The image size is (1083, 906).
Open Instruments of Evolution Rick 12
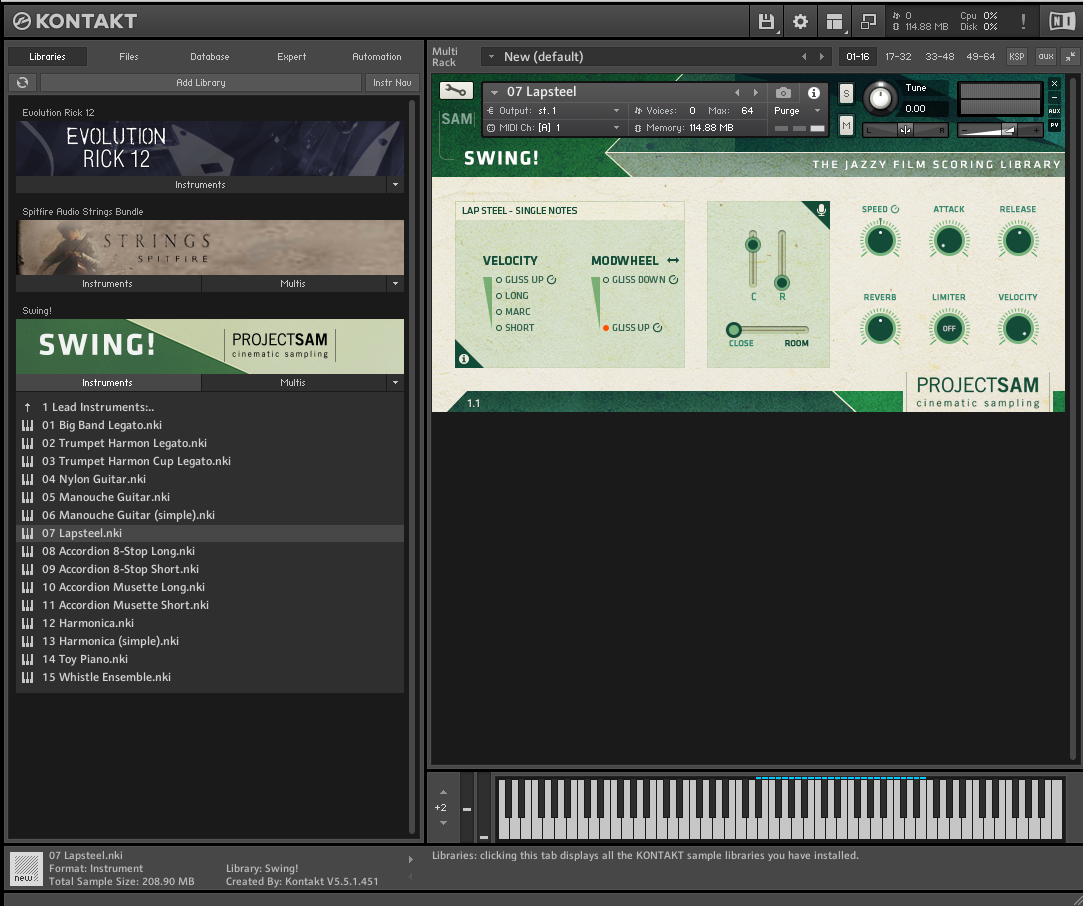coord(200,184)
